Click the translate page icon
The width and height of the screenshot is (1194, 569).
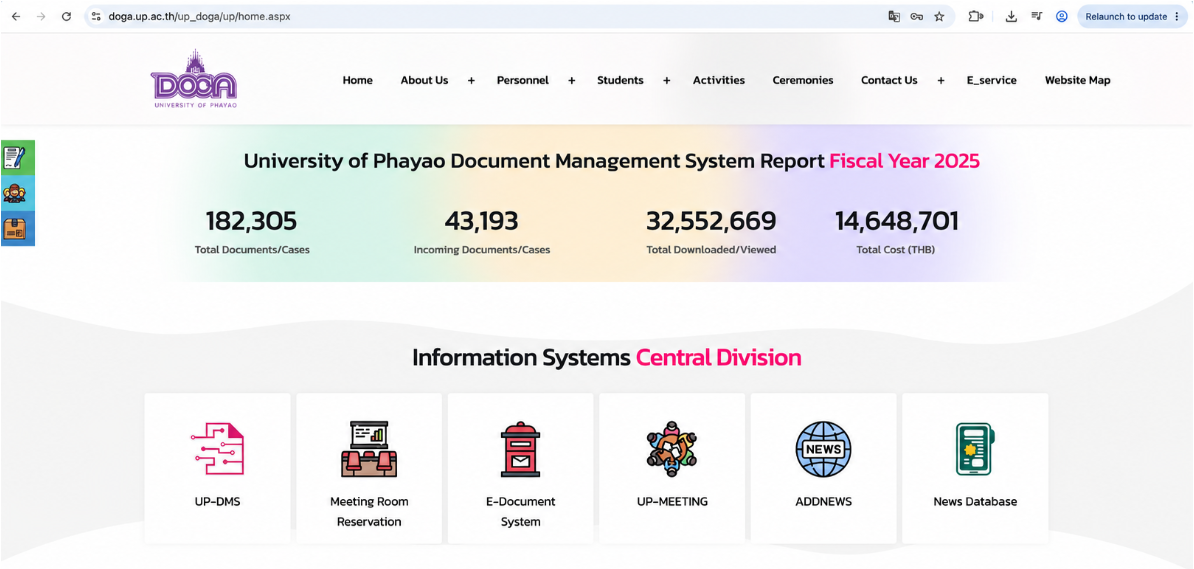(x=894, y=16)
